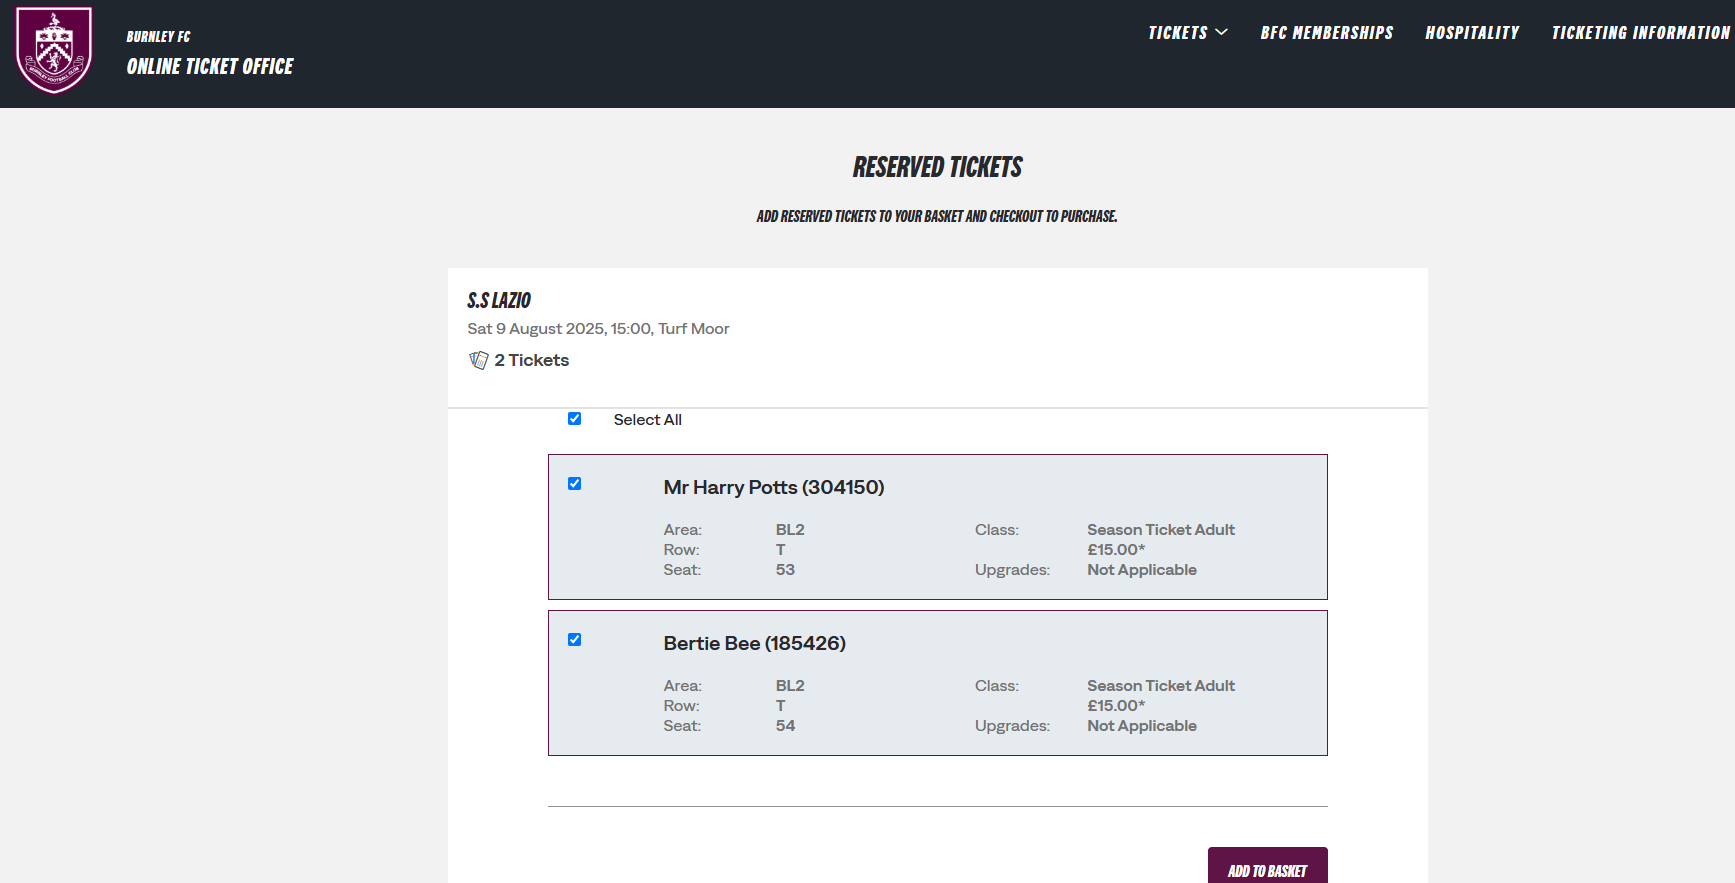This screenshot has height=883, width=1735.
Task: Click the Online Ticket Office title
Action: 210,67
